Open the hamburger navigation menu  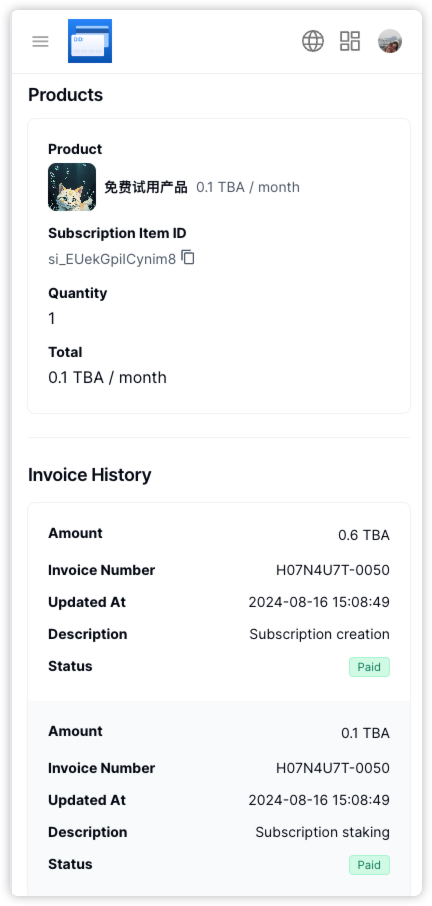pyautogui.click(x=40, y=41)
